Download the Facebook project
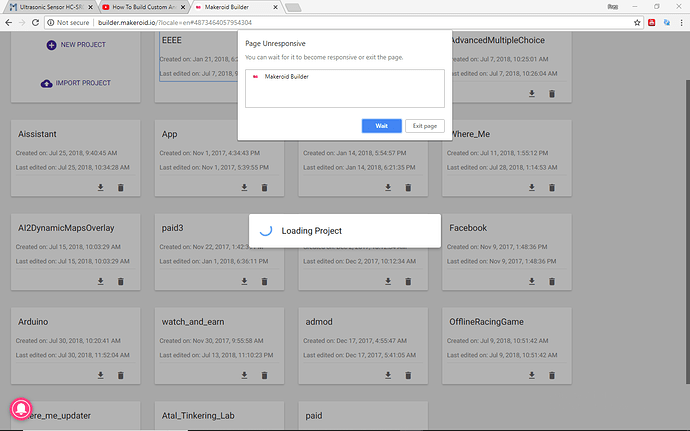The height and width of the screenshot is (431, 690). pyautogui.click(x=532, y=281)
